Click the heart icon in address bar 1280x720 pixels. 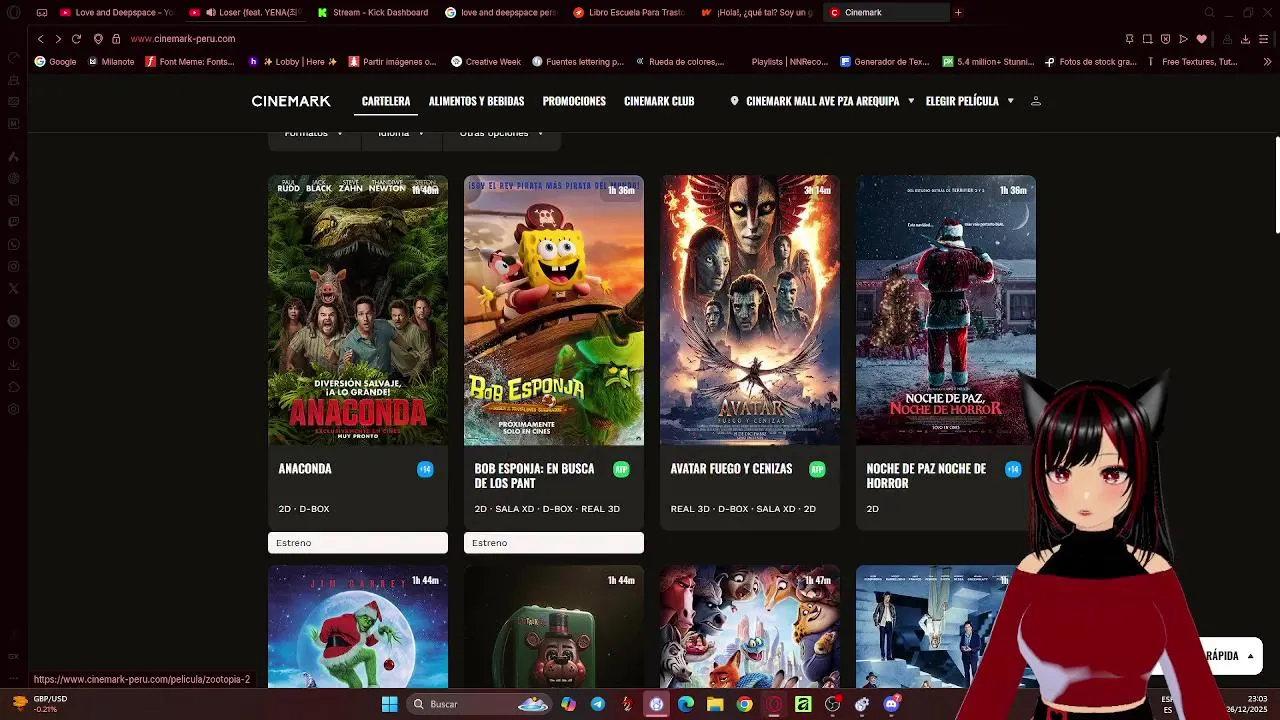[1201, 39]
